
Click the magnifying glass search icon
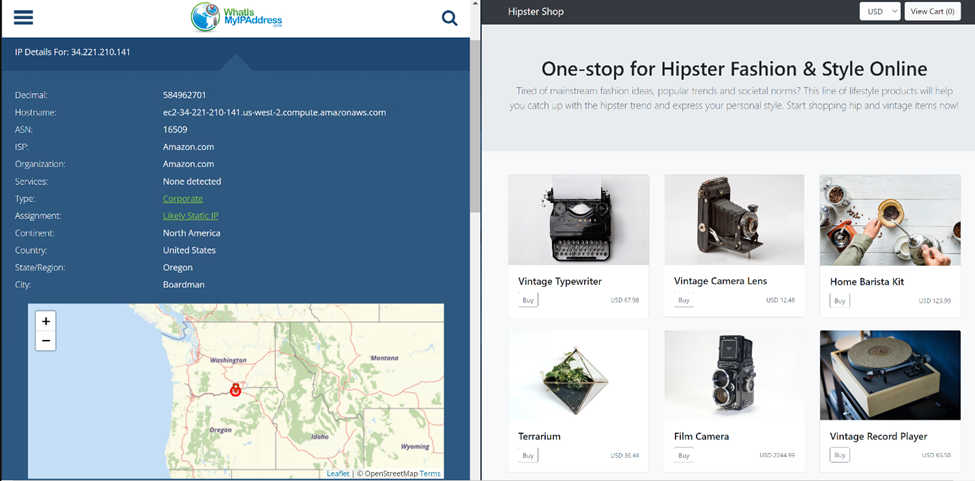(449, 17)
